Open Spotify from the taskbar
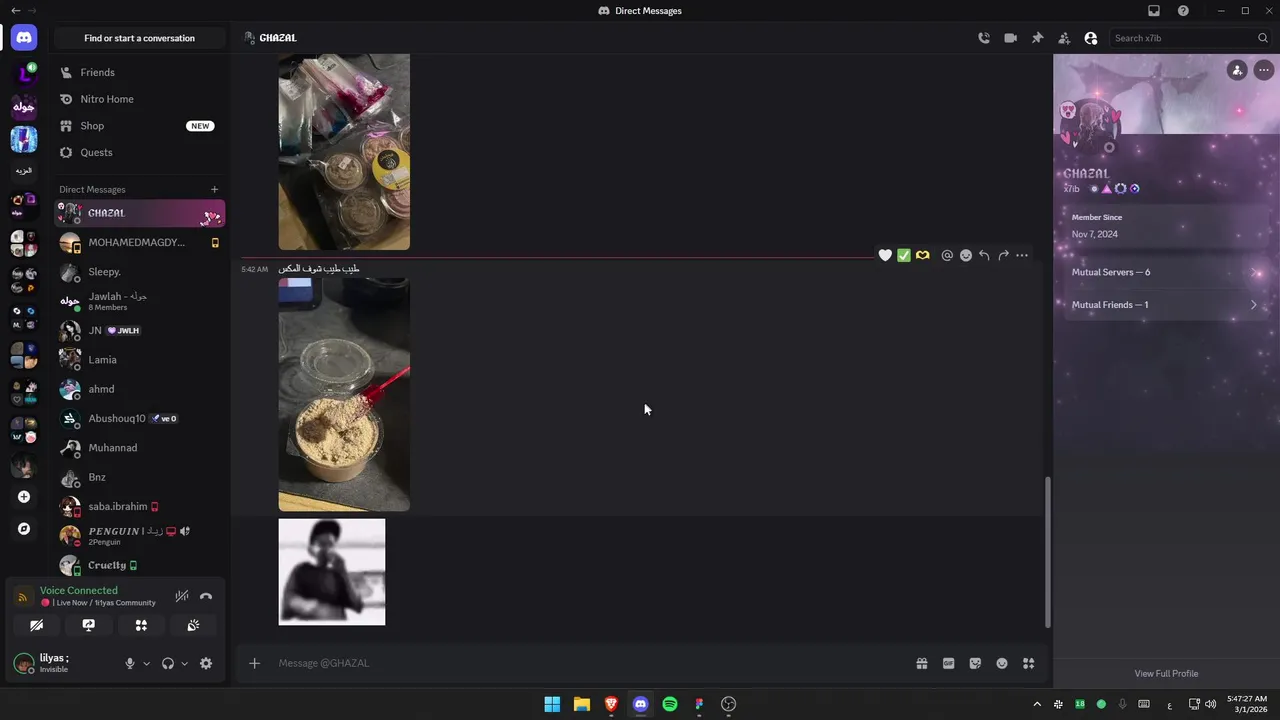The height and width of the screenshot is (720, 1280). click(670, 704)
